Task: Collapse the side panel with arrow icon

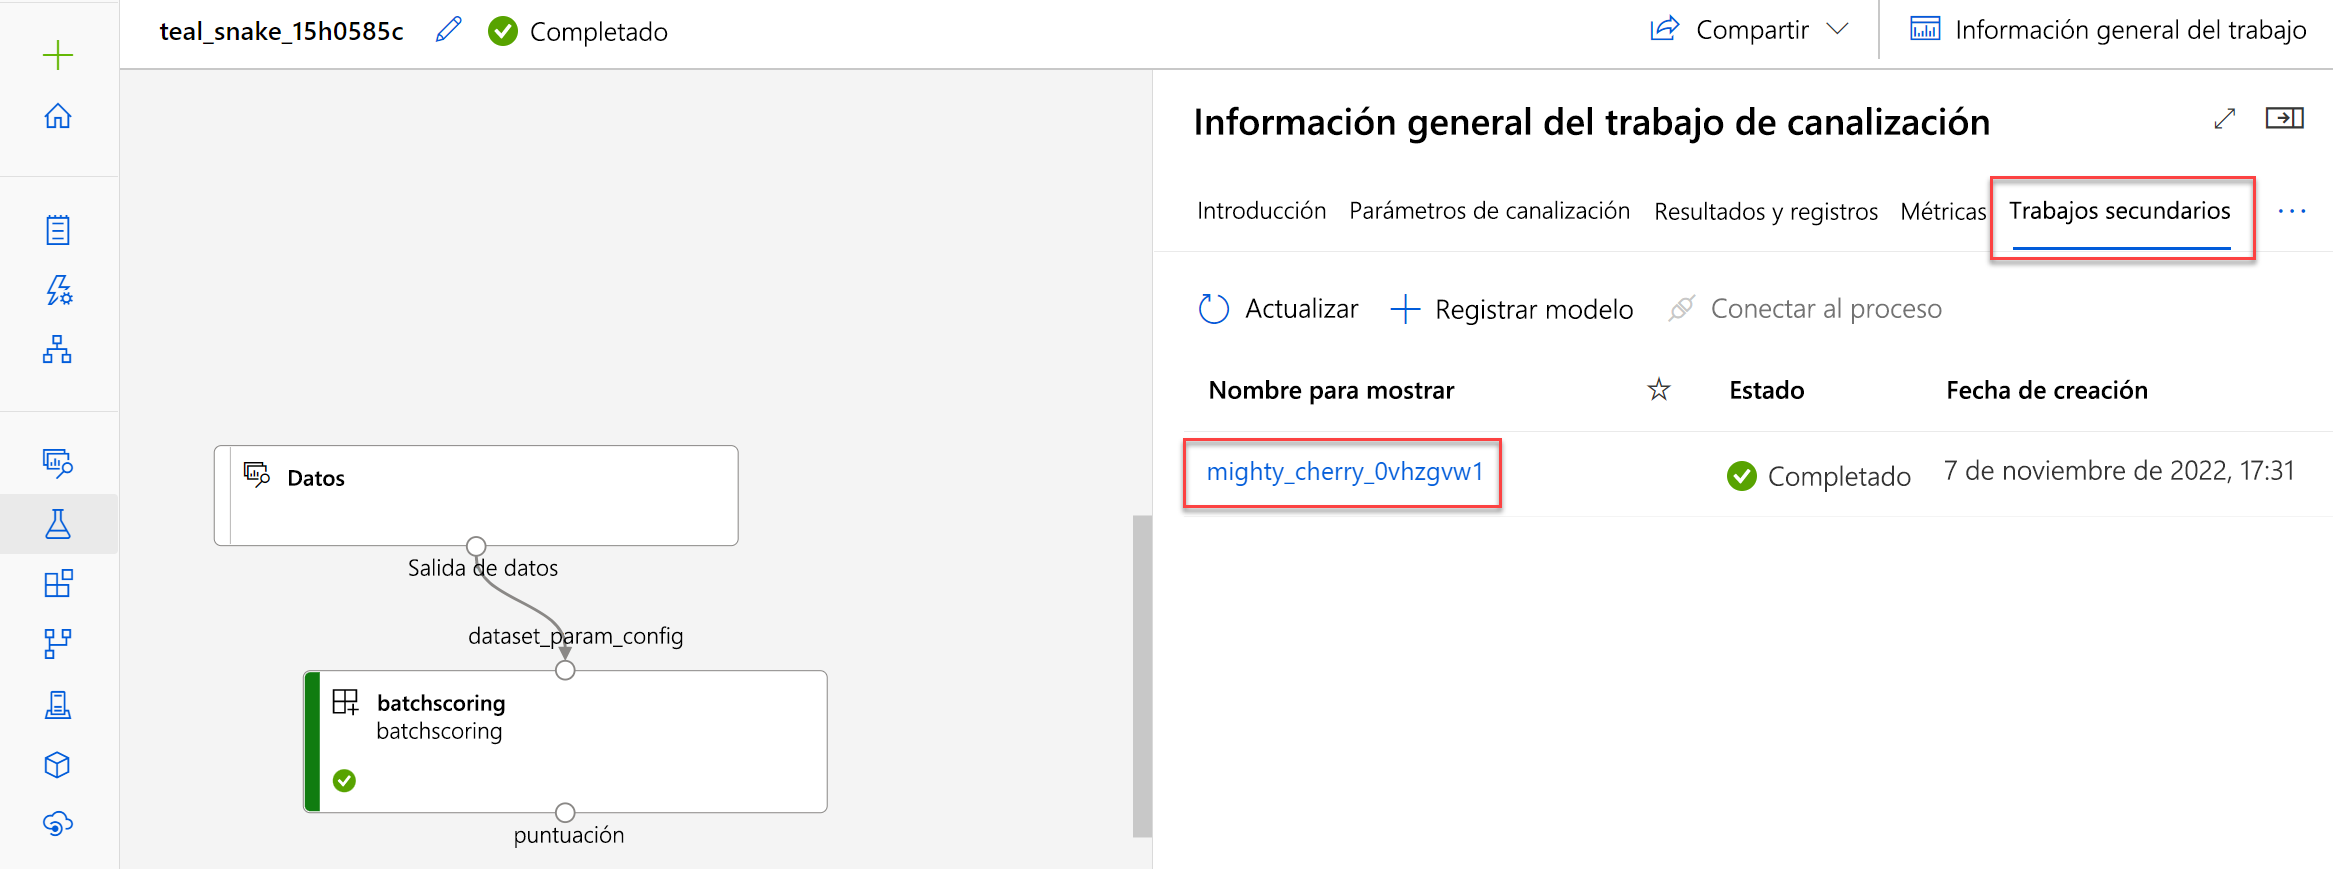Action: (2284, 118)
